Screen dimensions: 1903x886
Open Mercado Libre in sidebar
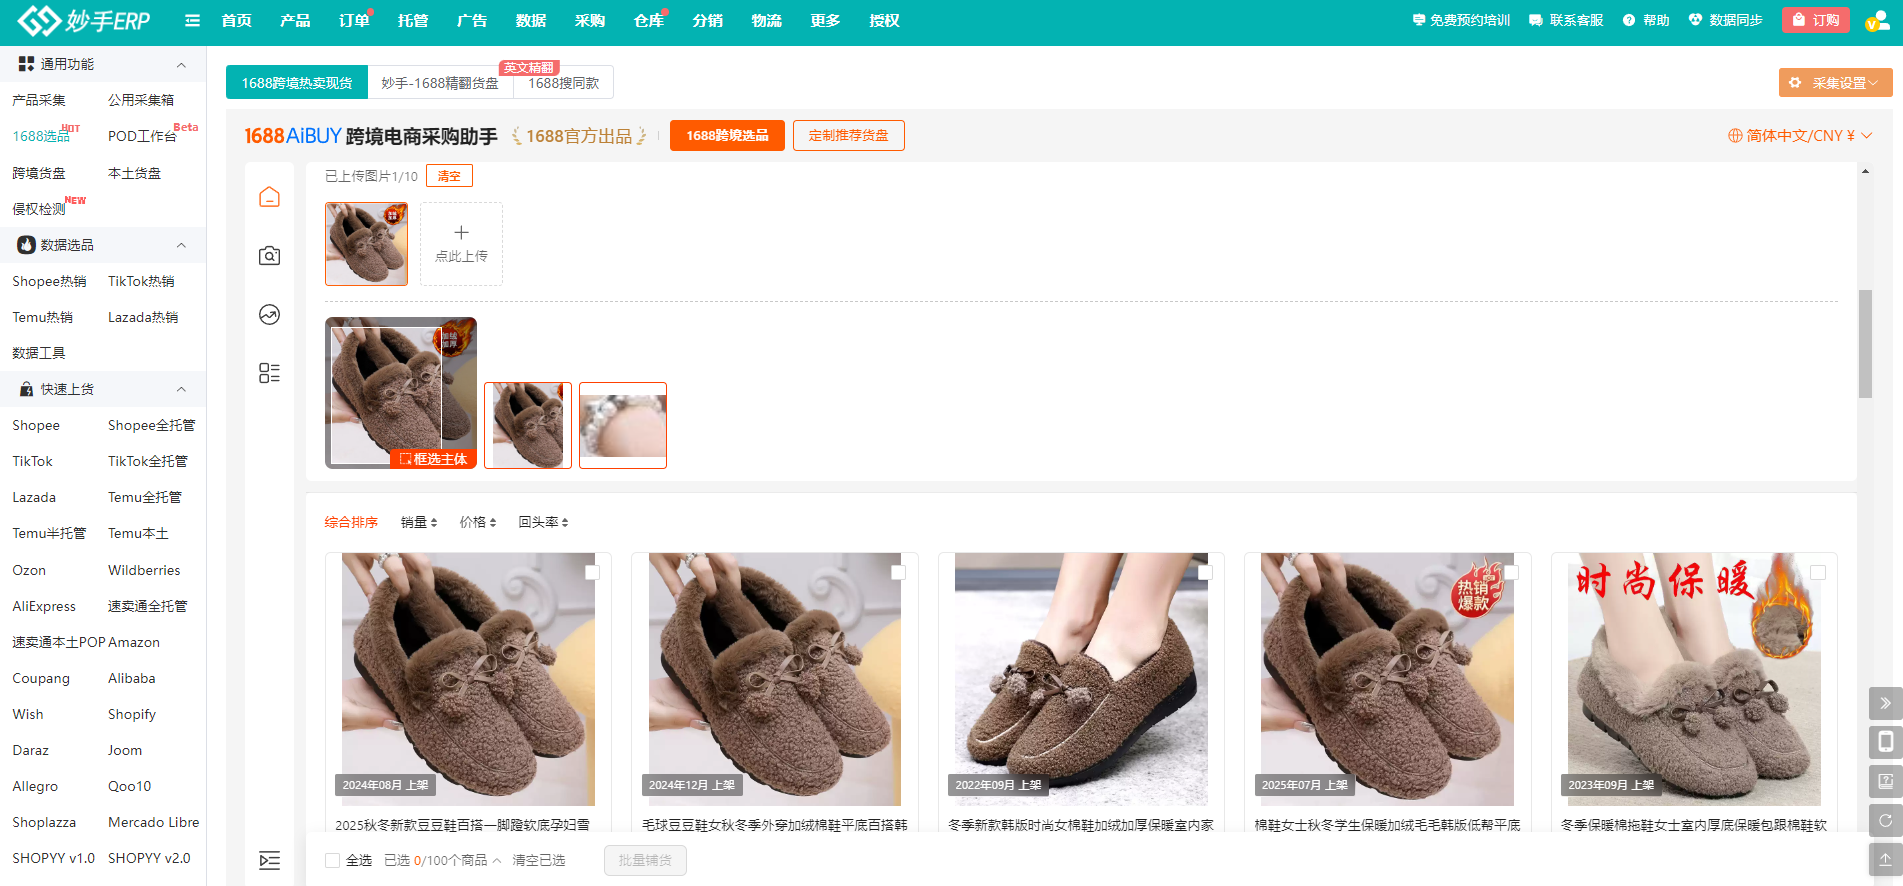coord(153,822)
